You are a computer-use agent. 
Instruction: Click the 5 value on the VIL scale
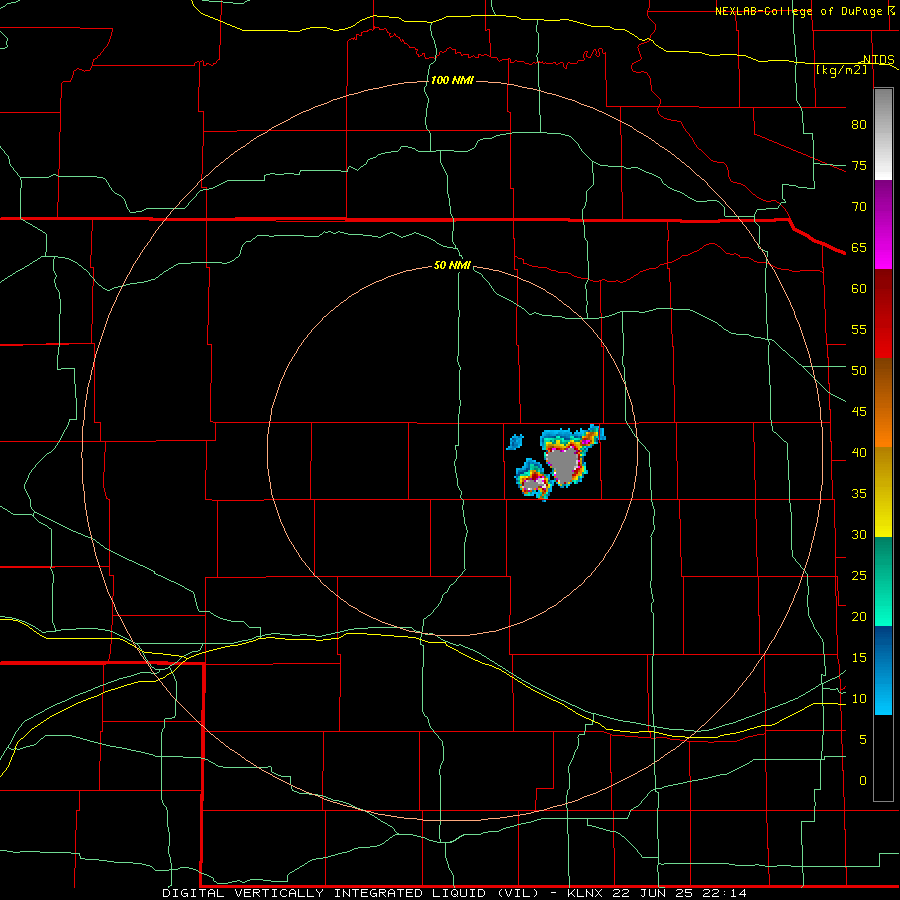pos(863,740)
